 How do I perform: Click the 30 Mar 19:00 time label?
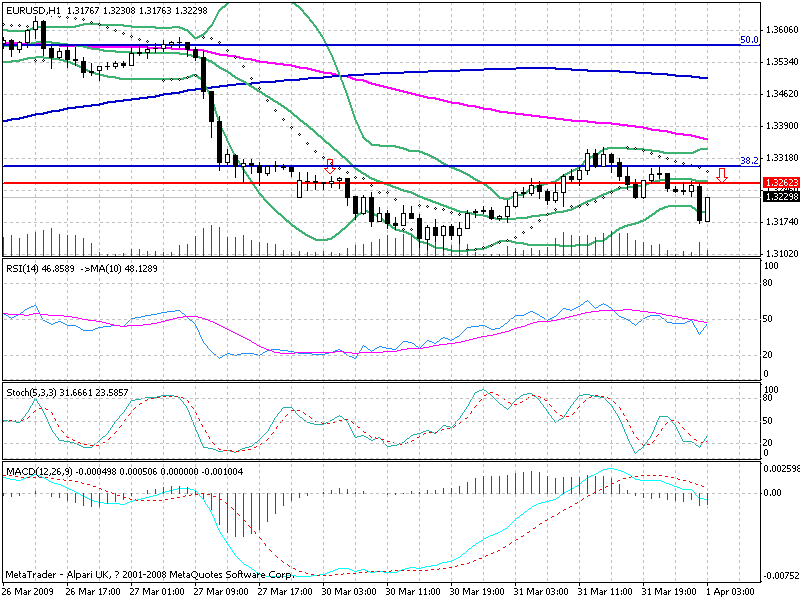pyautogui.click(x=477, y=592)
